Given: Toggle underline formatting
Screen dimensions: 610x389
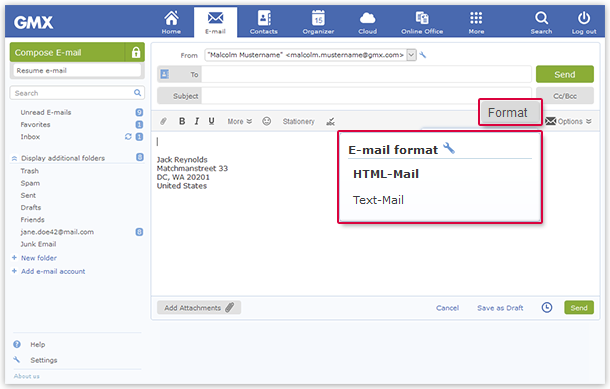Looking at the screenshot, I should 211,121.
